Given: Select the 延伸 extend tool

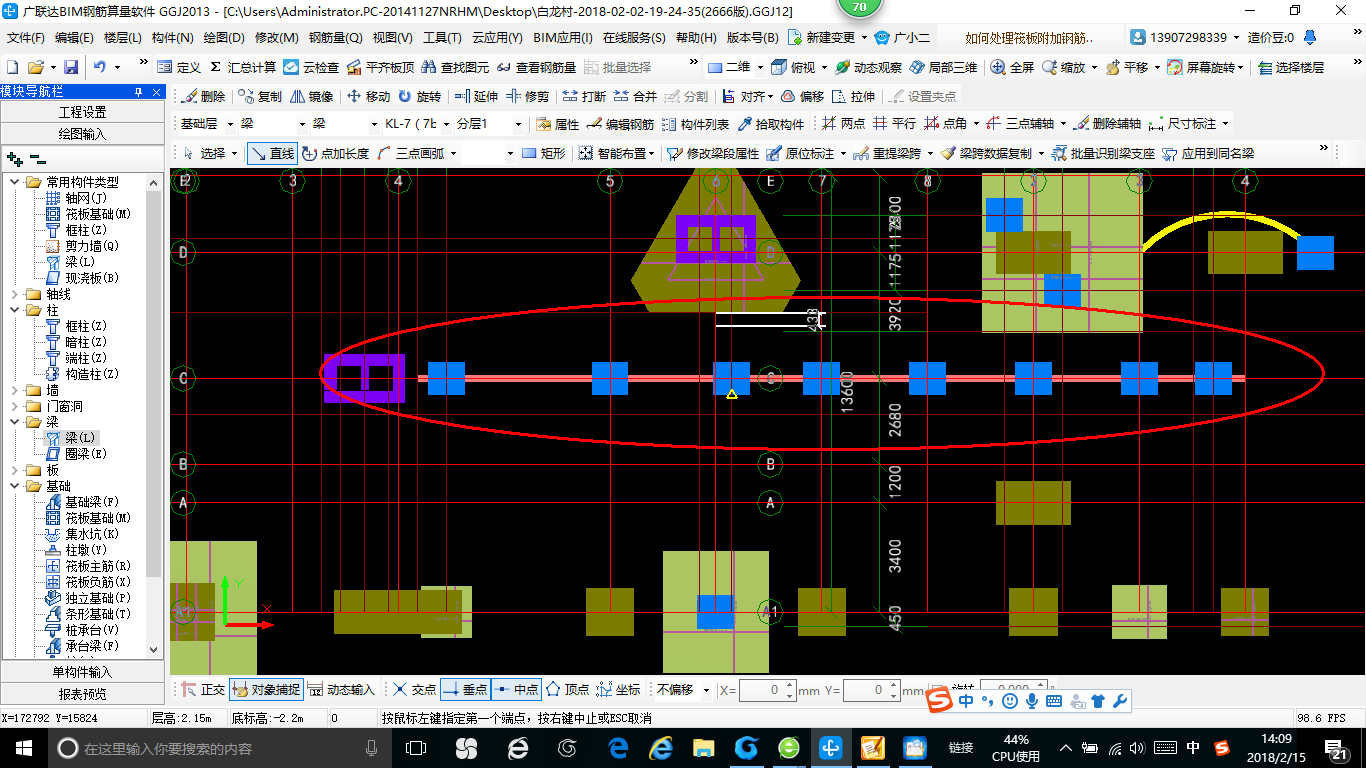Looking at the screenshot, I should 476,96.
